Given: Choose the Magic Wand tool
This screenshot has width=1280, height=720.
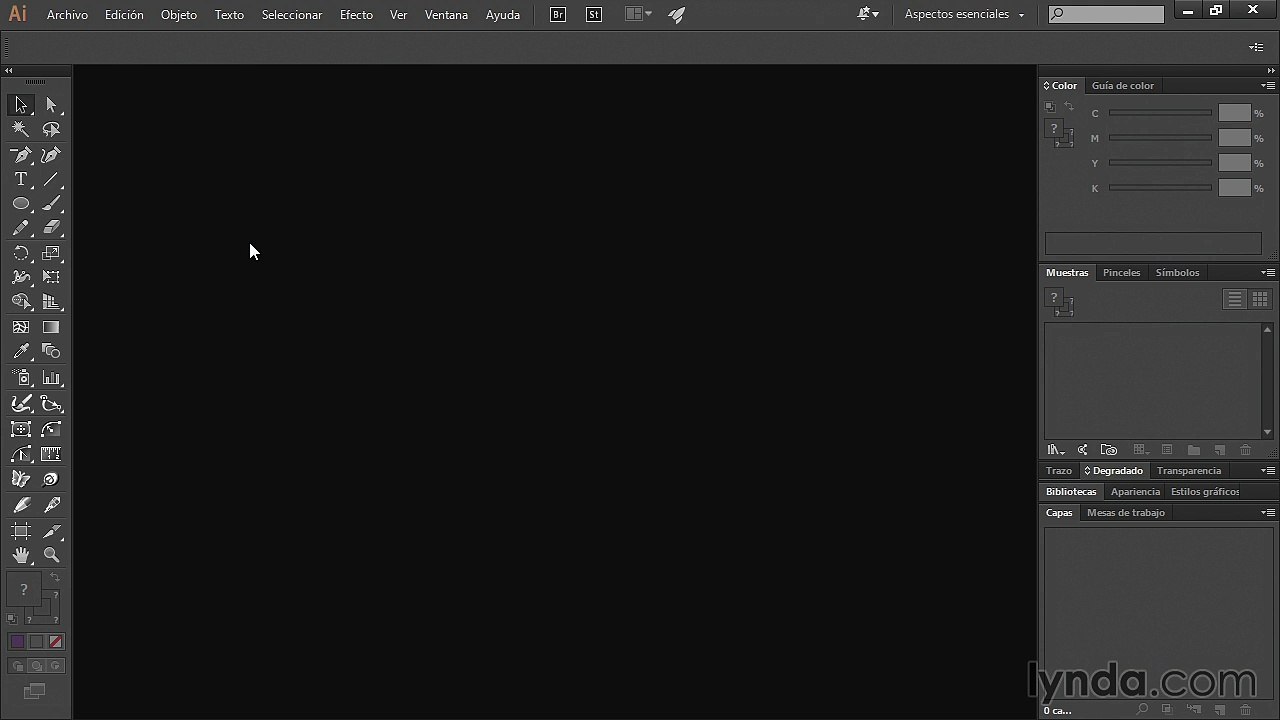Looking at the screenshot, I should (x=21, y=129).
